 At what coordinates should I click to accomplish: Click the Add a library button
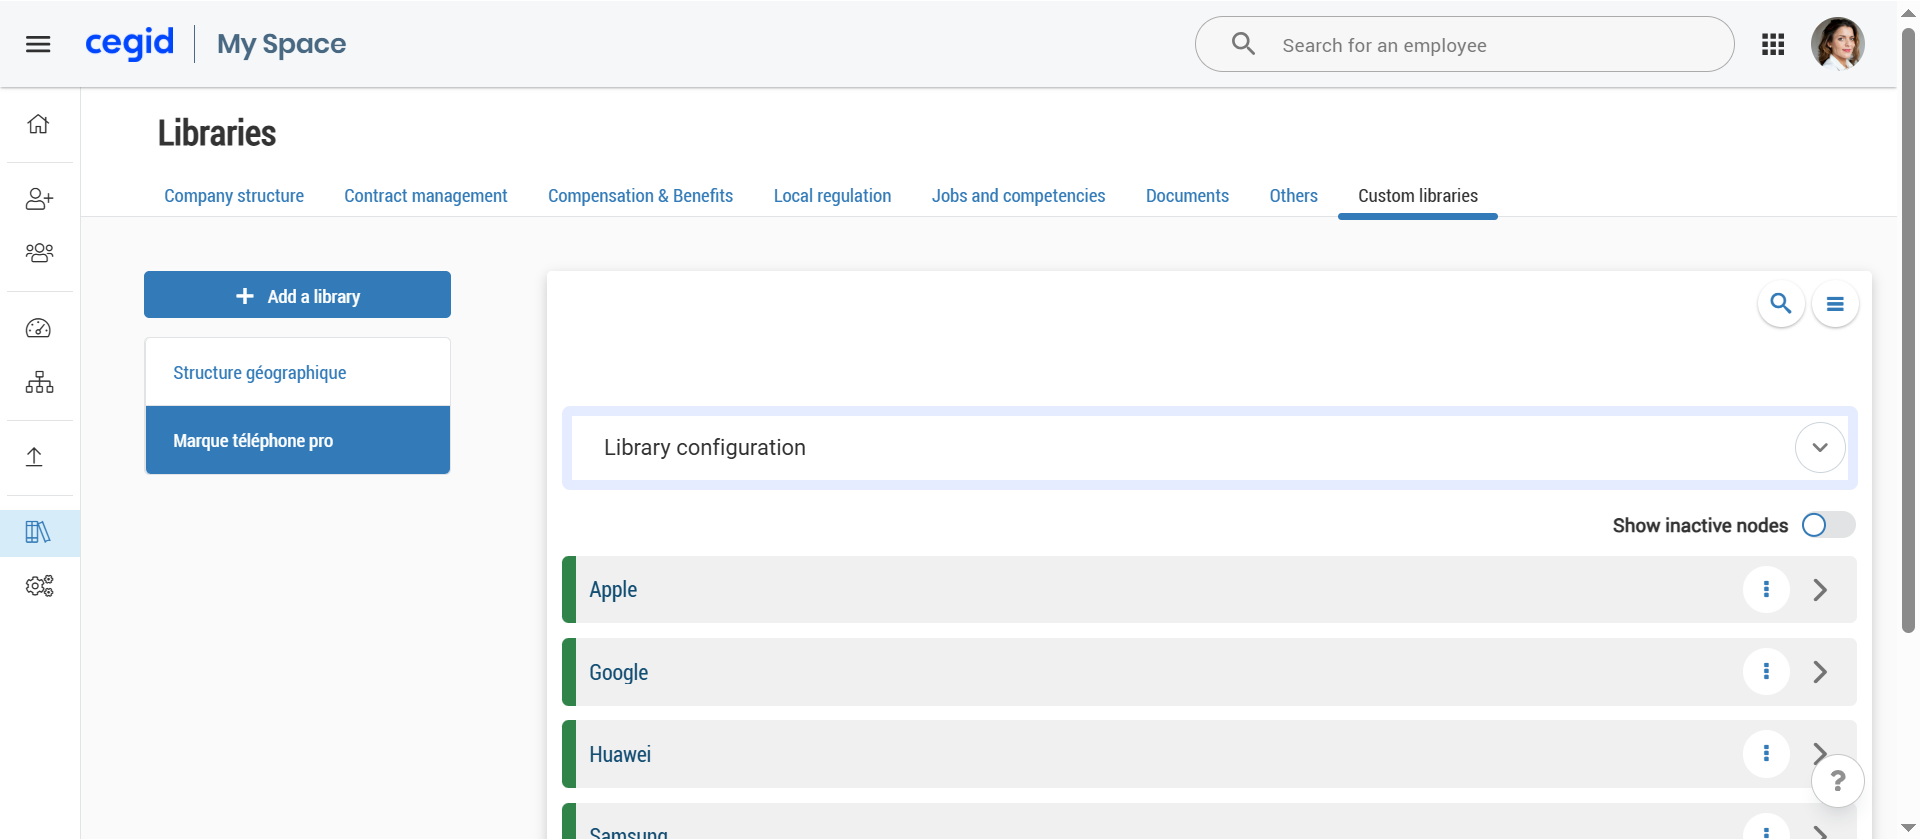coord(297,295)
